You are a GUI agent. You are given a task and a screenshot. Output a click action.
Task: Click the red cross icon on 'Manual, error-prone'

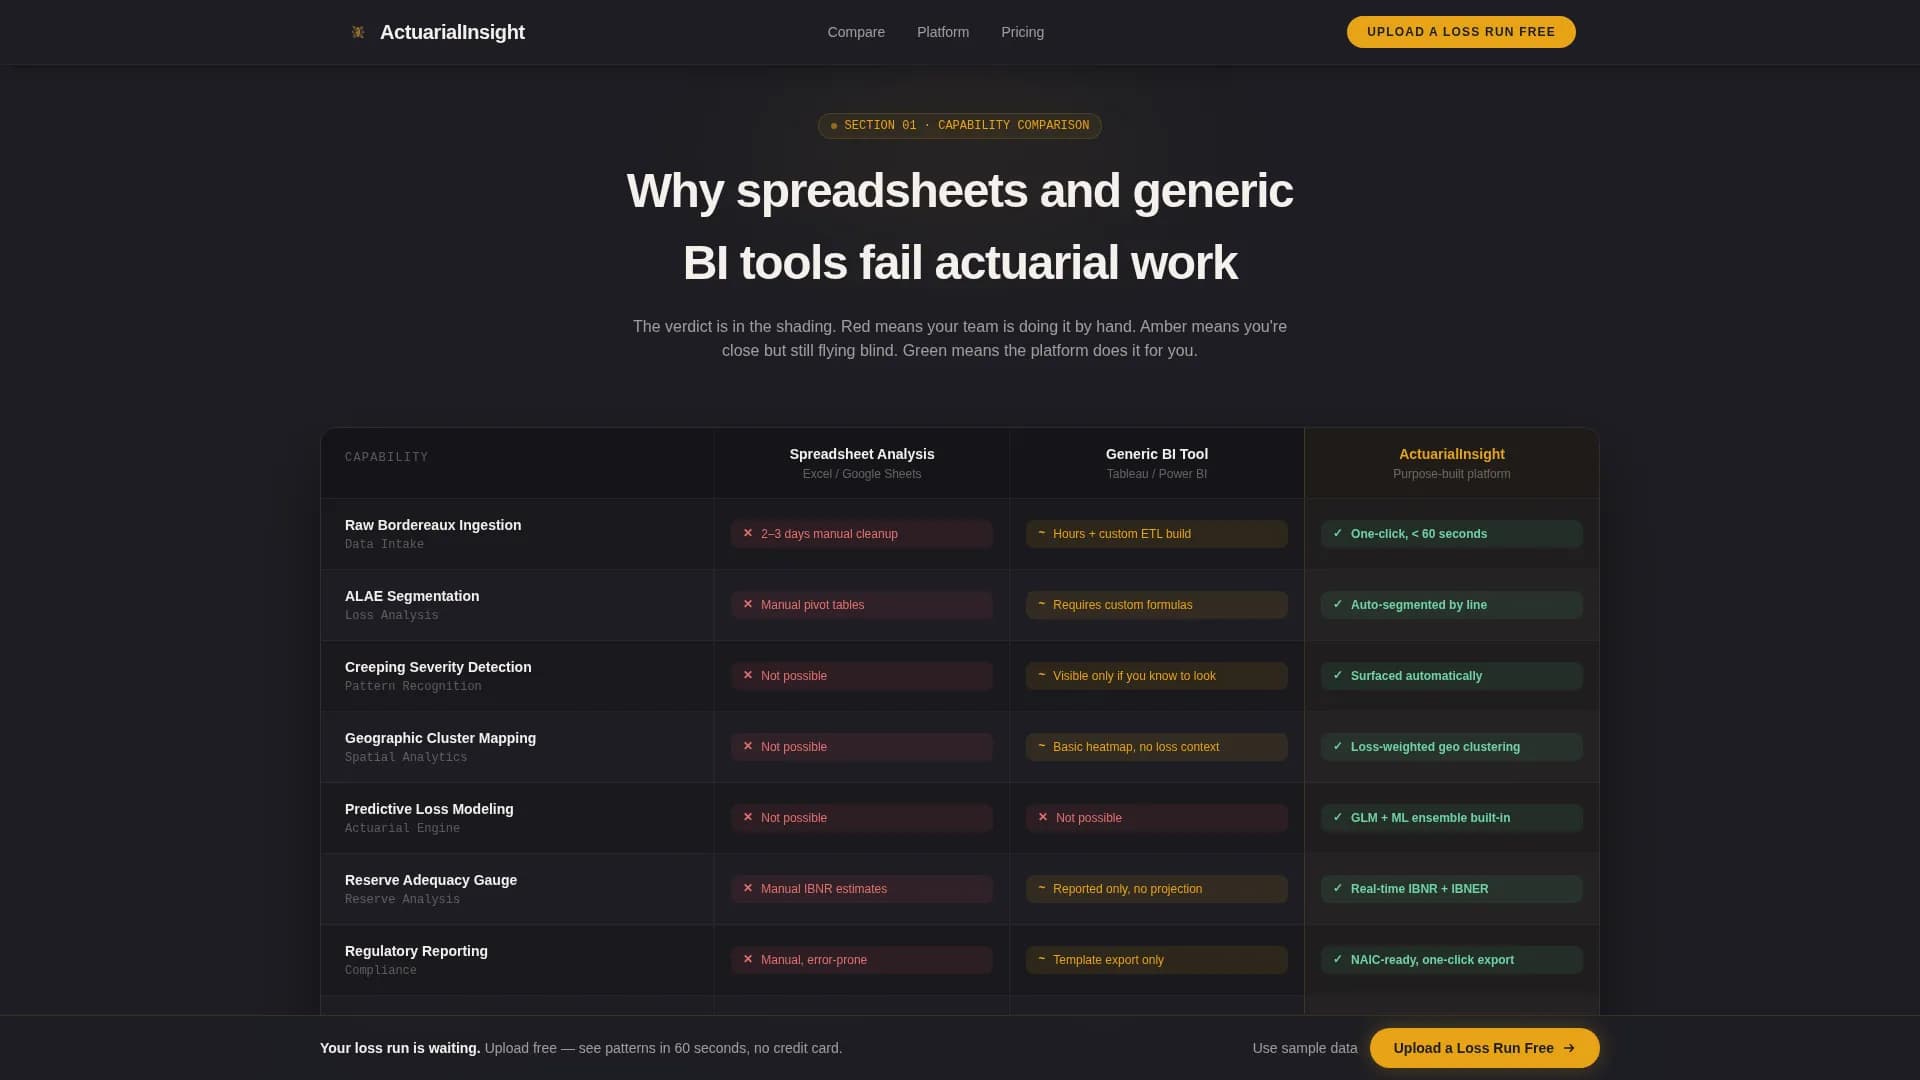tap(747, 960)
